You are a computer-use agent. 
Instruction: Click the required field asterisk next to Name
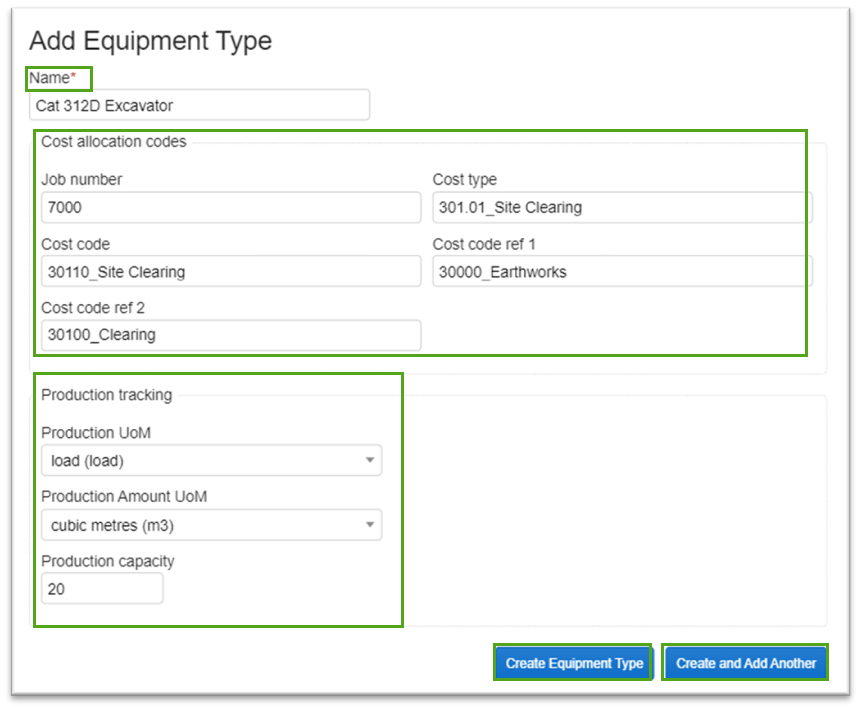(x=75, y=74)
